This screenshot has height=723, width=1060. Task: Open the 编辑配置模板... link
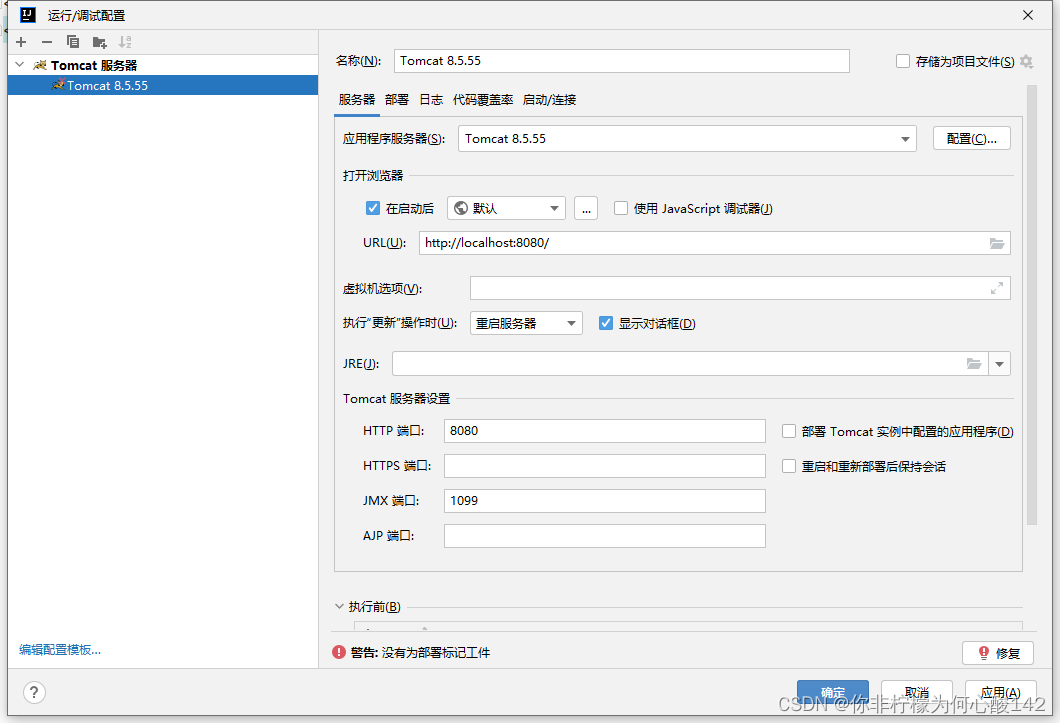point(59,650)
